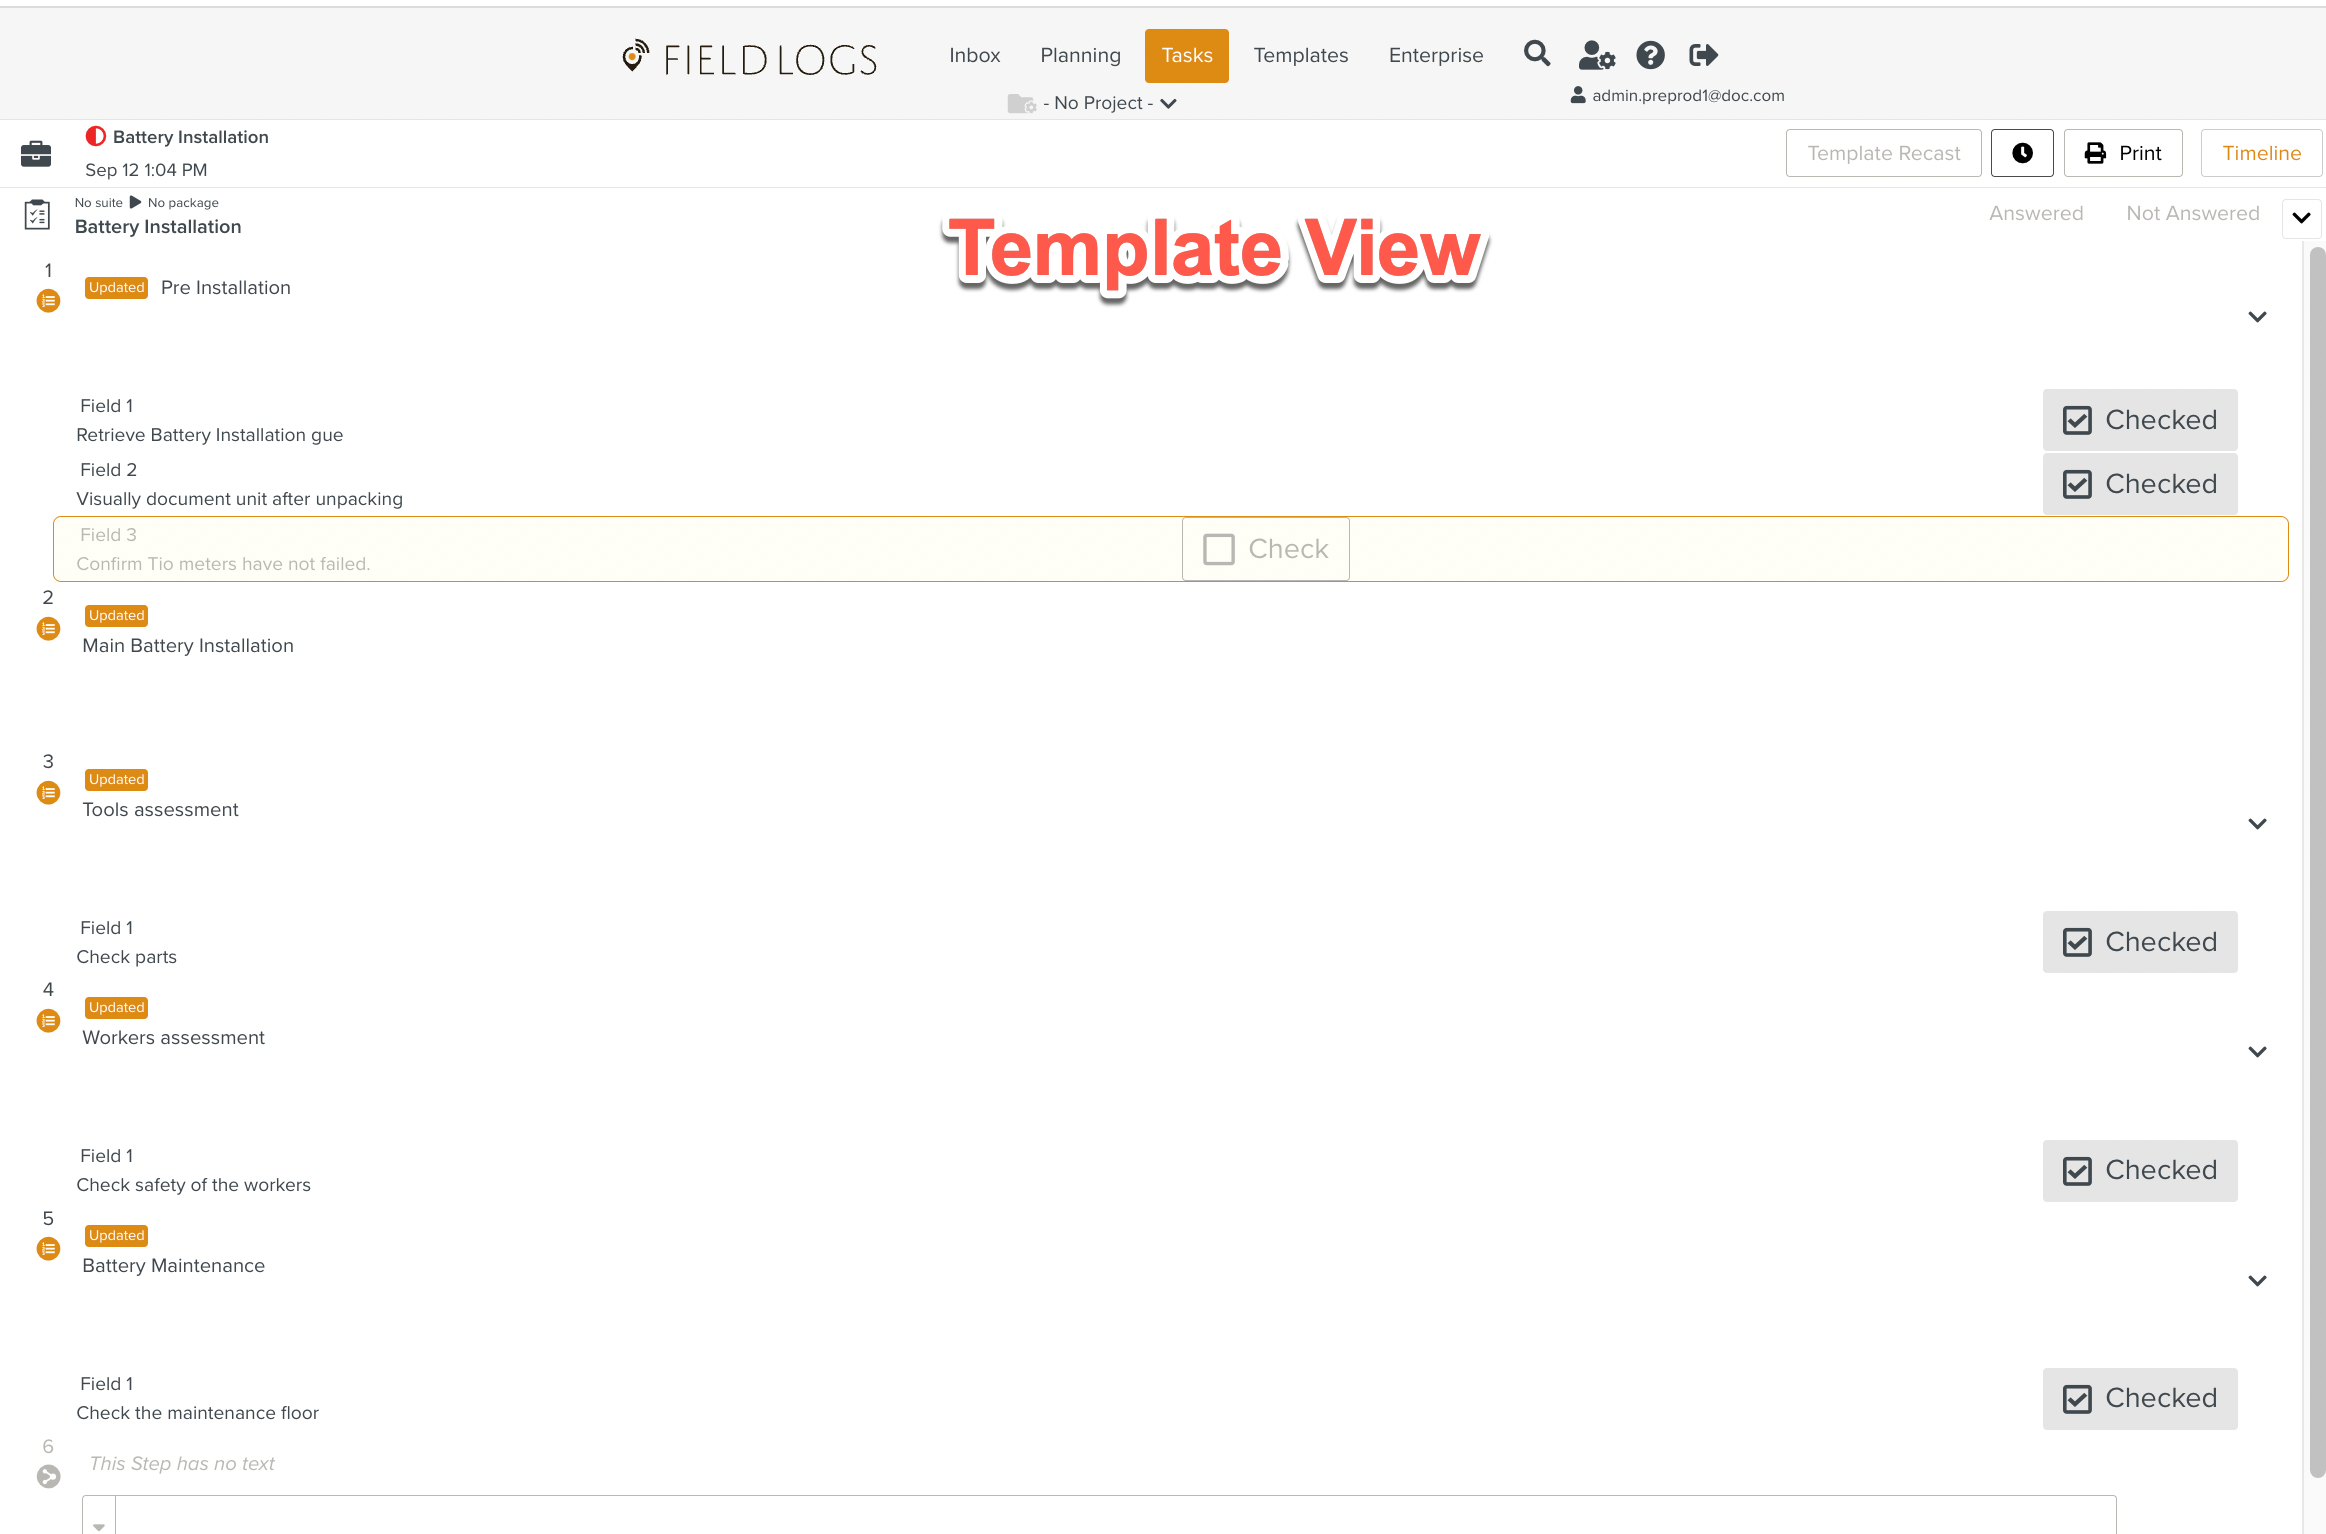Image resolution: width=2326 pixels, height=1534 pixels.
Task: Collapse the Pre Installation step chevron
Action: [x=2257, y=317]
